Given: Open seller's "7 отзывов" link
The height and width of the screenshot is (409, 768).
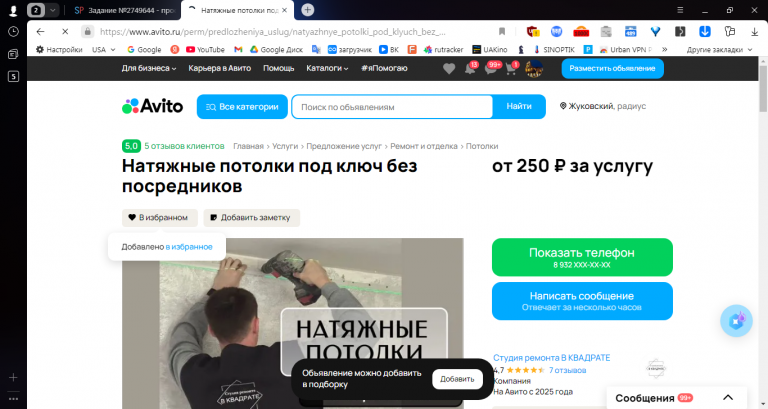Looking at the screenshot, I should click(567, 370).
